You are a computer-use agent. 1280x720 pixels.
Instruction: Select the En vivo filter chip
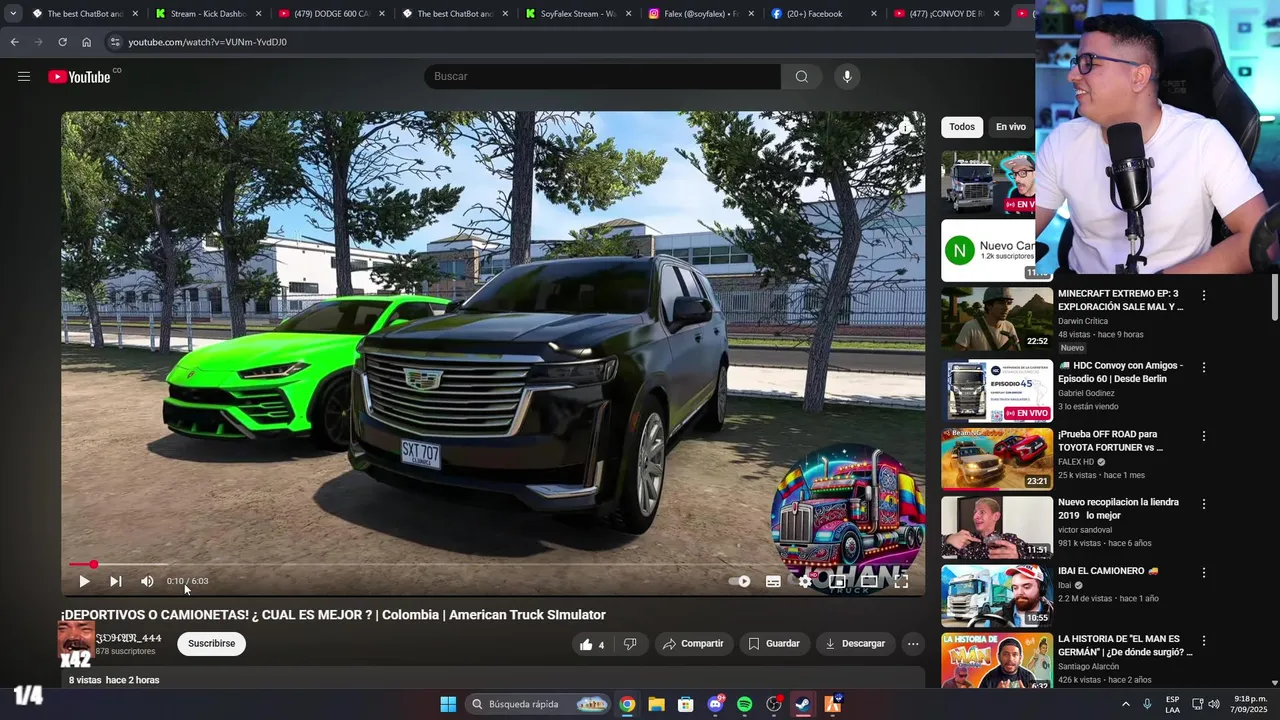coord(1011,127)
